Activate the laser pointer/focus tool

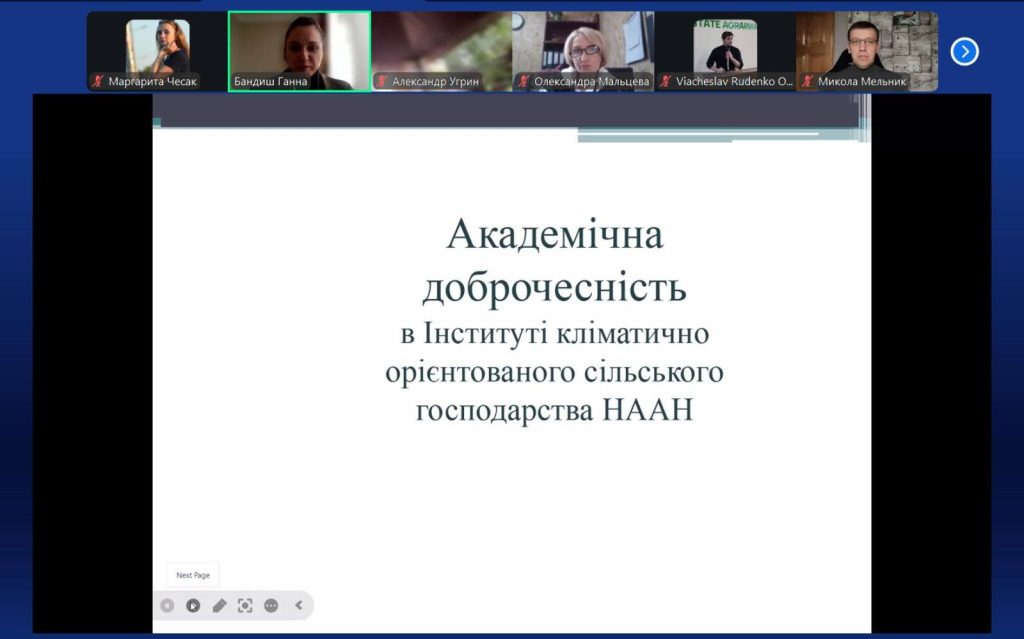pyautogui.click(x=245, y=604)
